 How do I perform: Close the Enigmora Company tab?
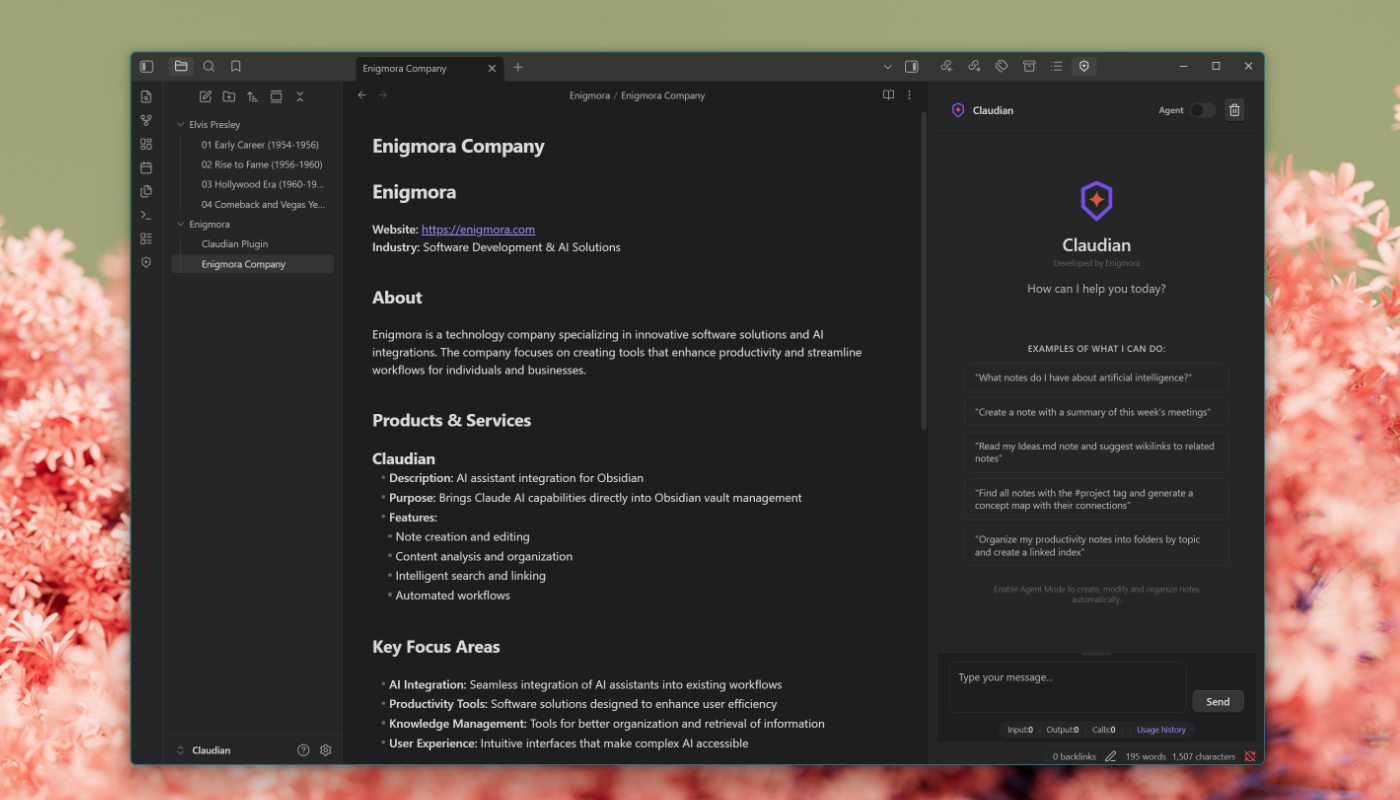tap(491, 68)
